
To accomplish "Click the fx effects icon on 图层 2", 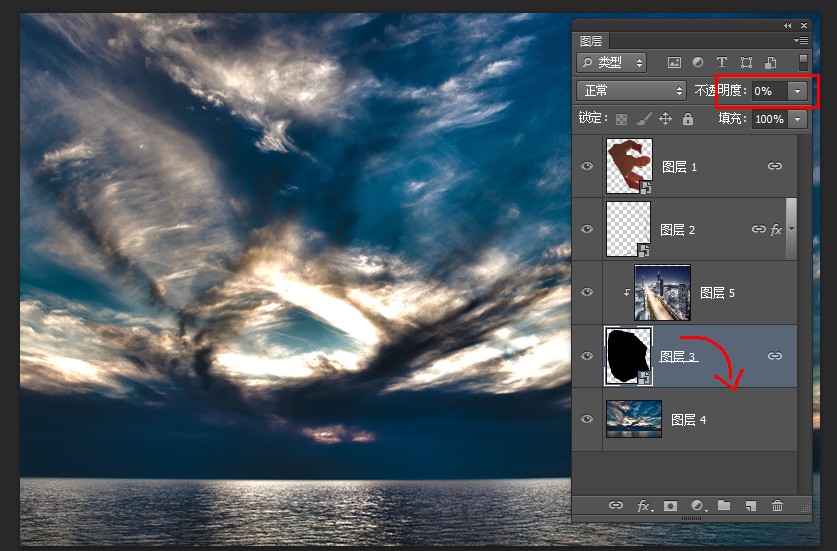I will coord(776,230).
